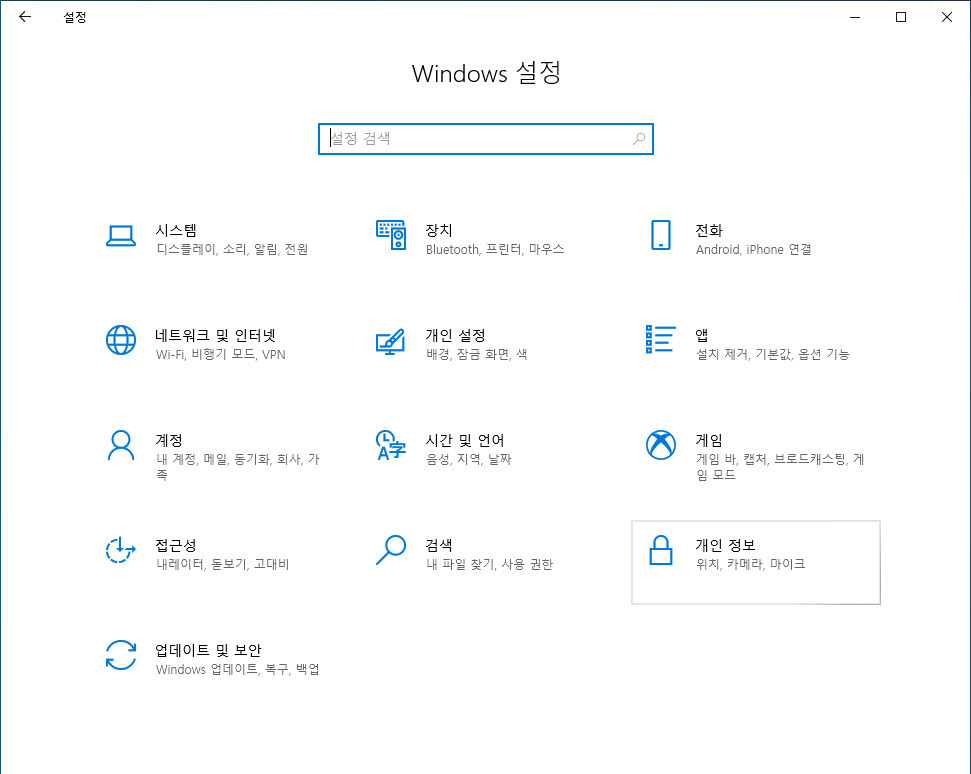The height and width of the screenshot is (774, 971).
Task: Minimize the 설정 window
Action: click(x=855, y=17)
